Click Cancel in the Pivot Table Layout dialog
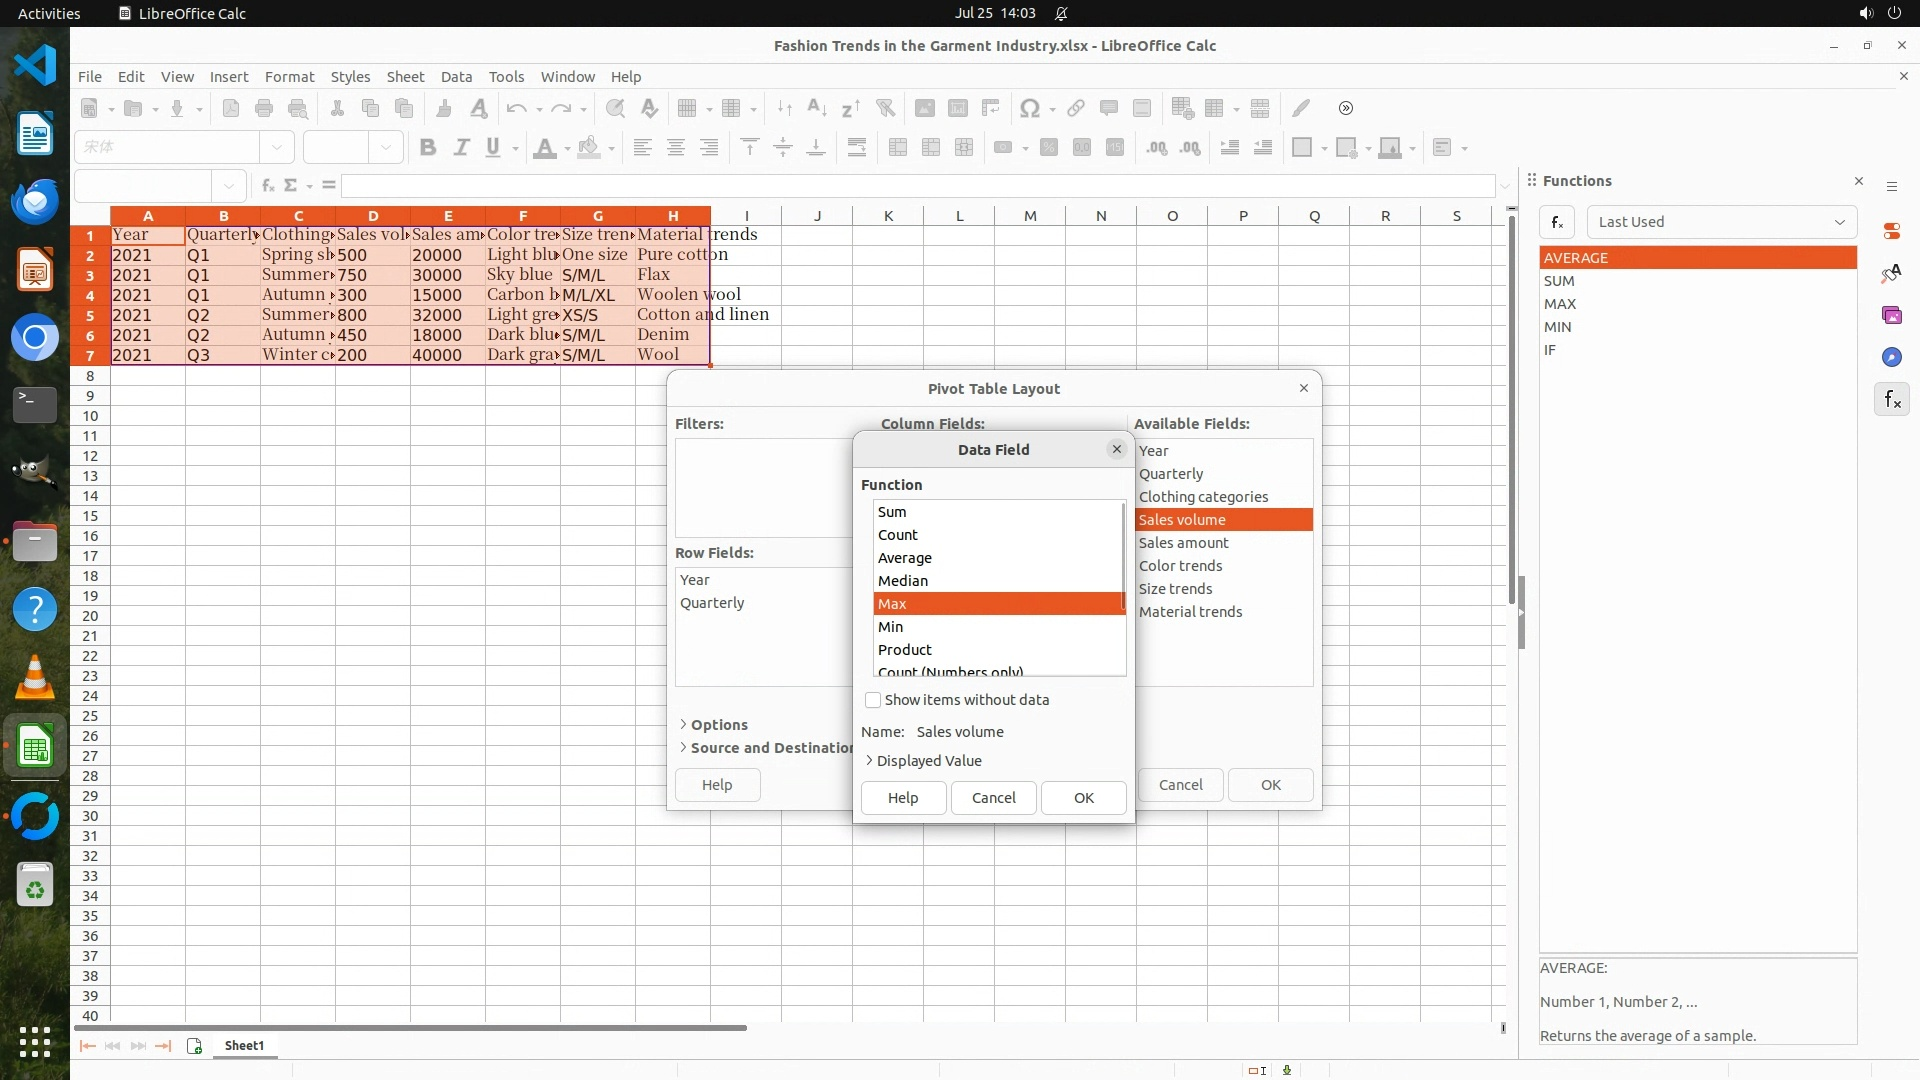1920x1080 pixels. click(x=1180, y=785)
